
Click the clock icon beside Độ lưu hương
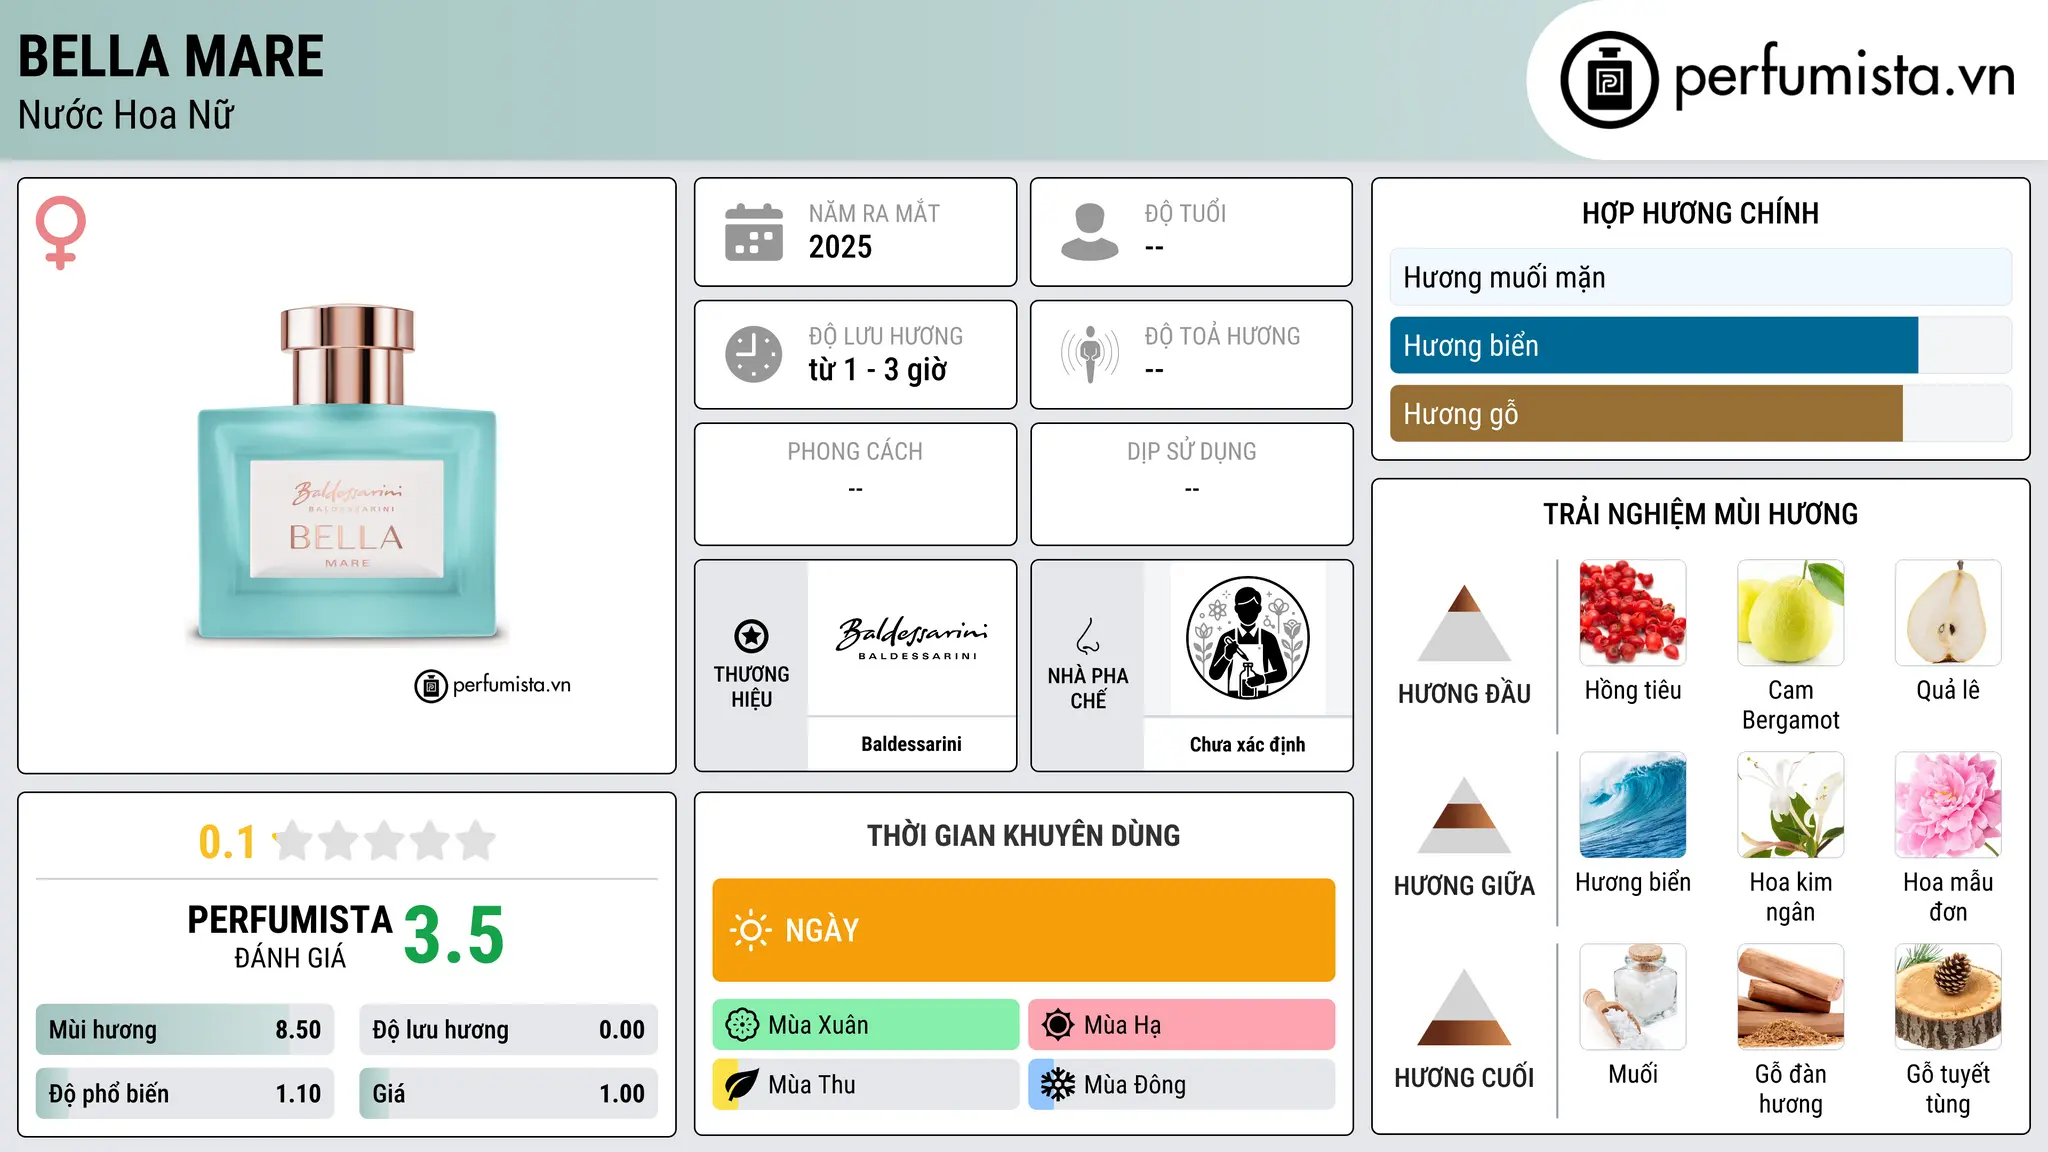tap(754, 354)
